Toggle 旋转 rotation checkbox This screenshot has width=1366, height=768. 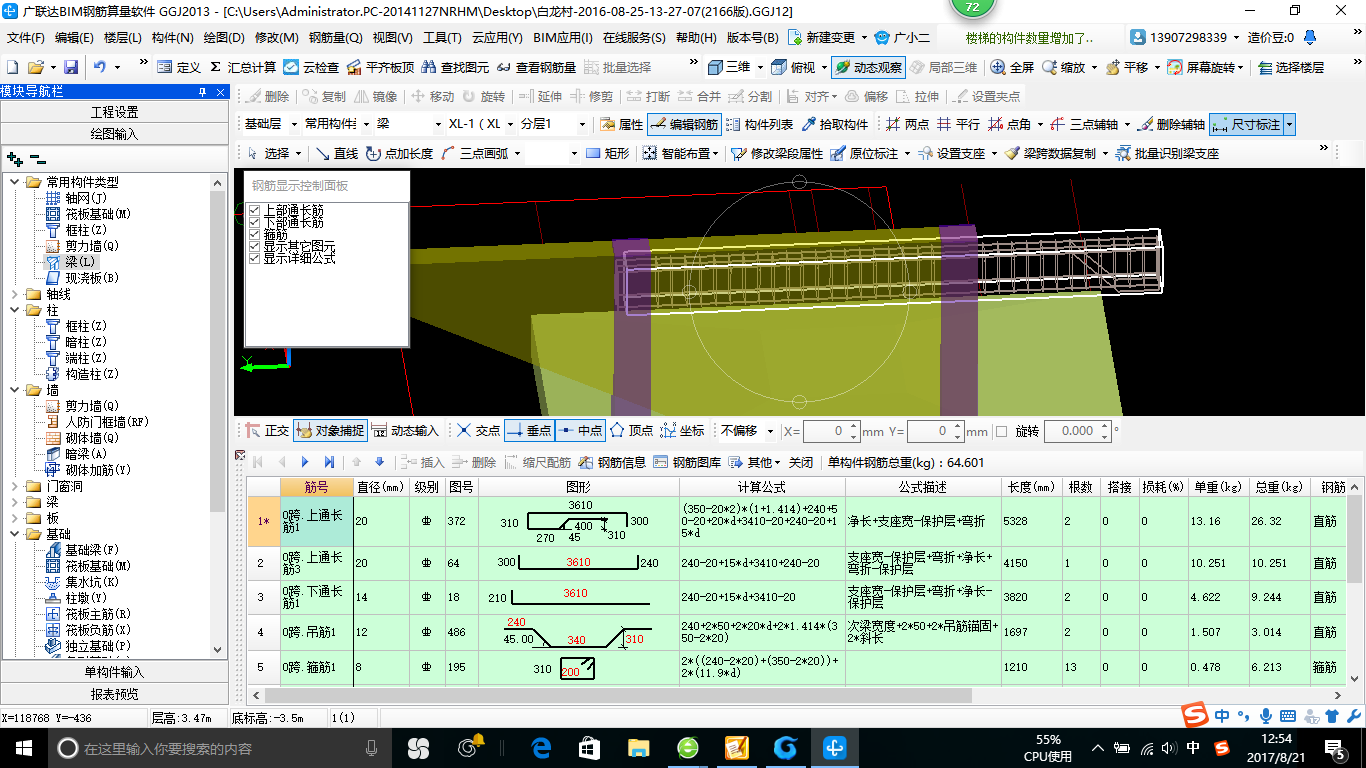pos(1002,431)
